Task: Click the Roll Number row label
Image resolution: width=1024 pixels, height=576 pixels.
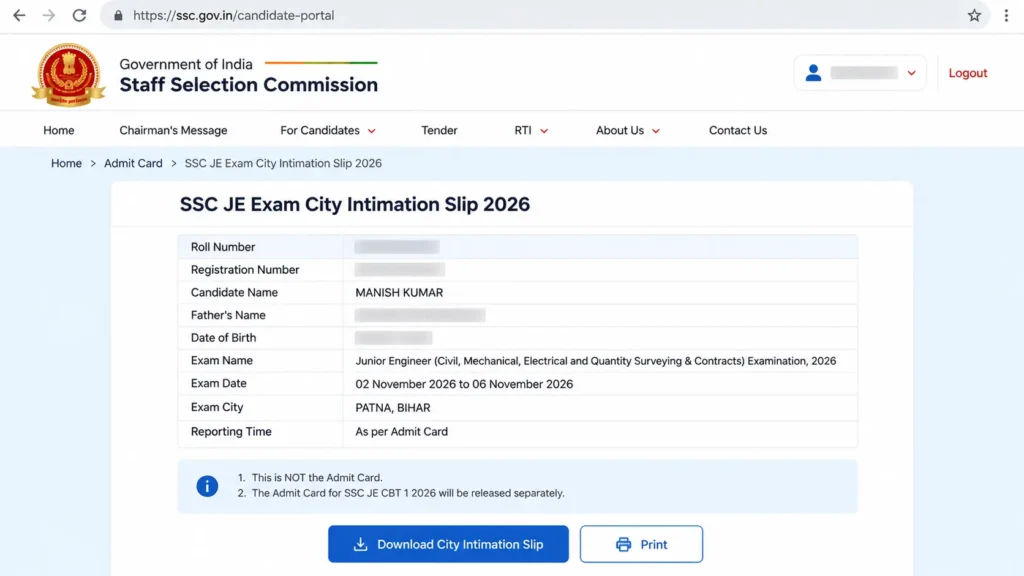Action: click(223, 247)
